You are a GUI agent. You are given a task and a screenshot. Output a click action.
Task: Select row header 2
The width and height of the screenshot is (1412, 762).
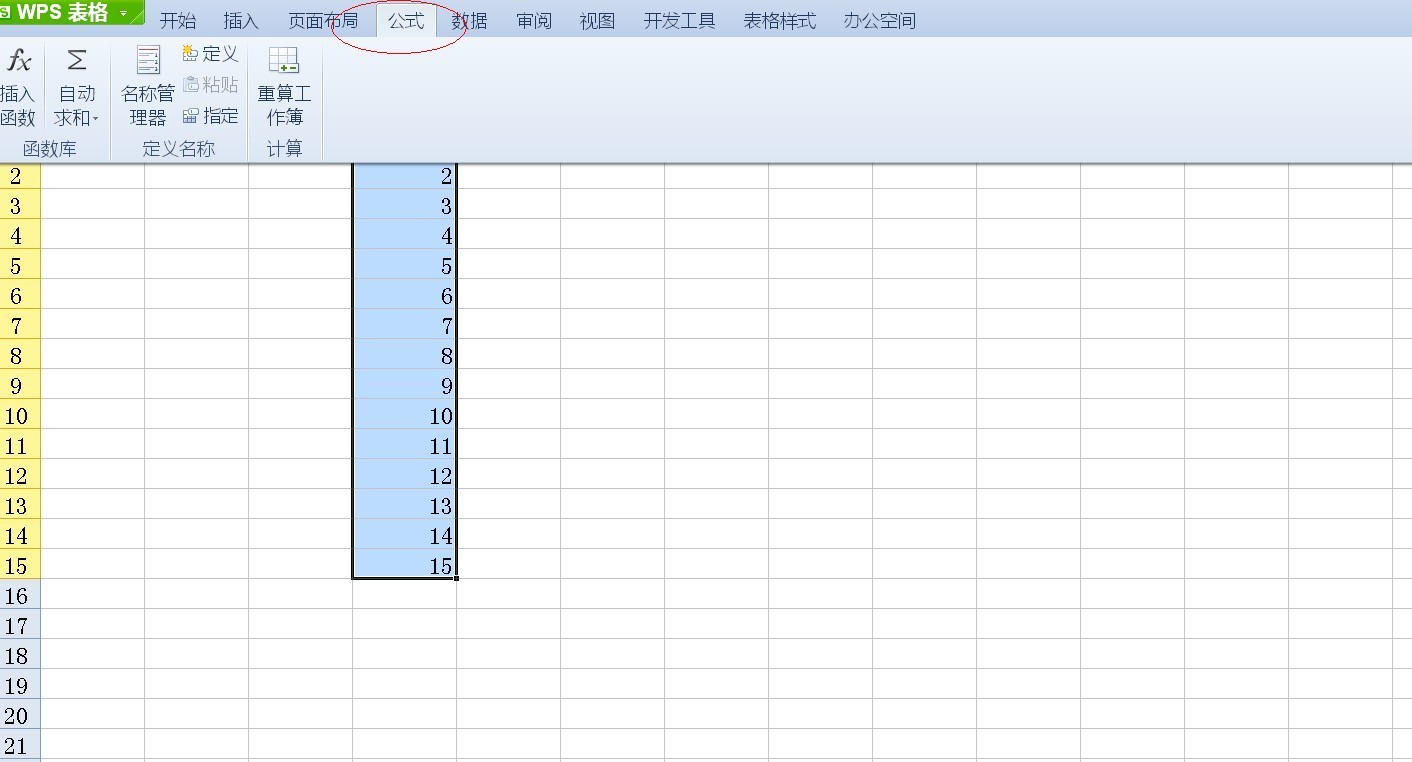20,176
